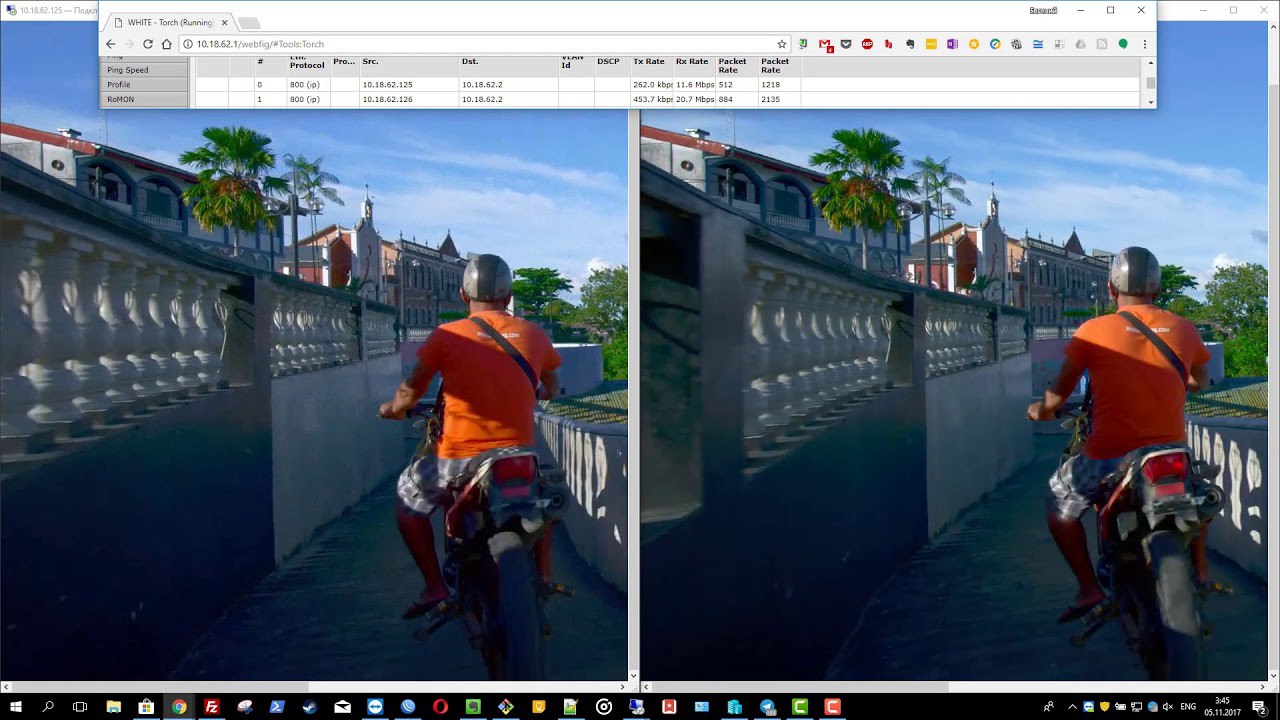
Task: Open Microsoft Store from taskbar
Action: [146, 707]
